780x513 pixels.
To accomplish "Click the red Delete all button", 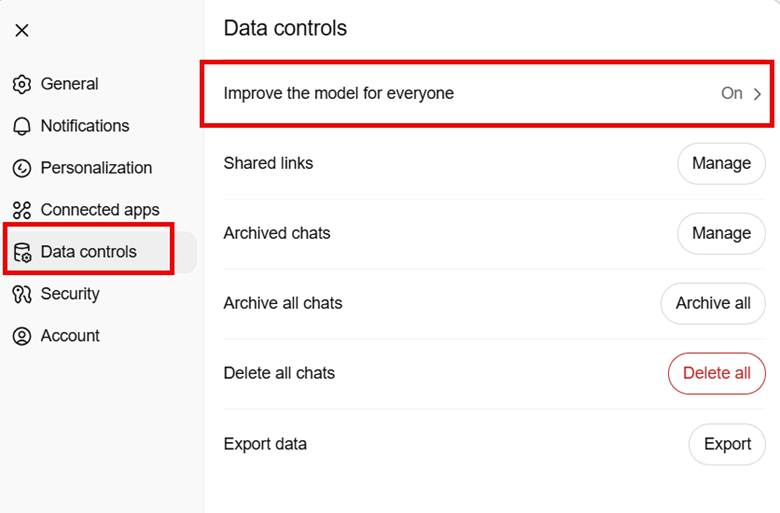I will tap(717, 373).
